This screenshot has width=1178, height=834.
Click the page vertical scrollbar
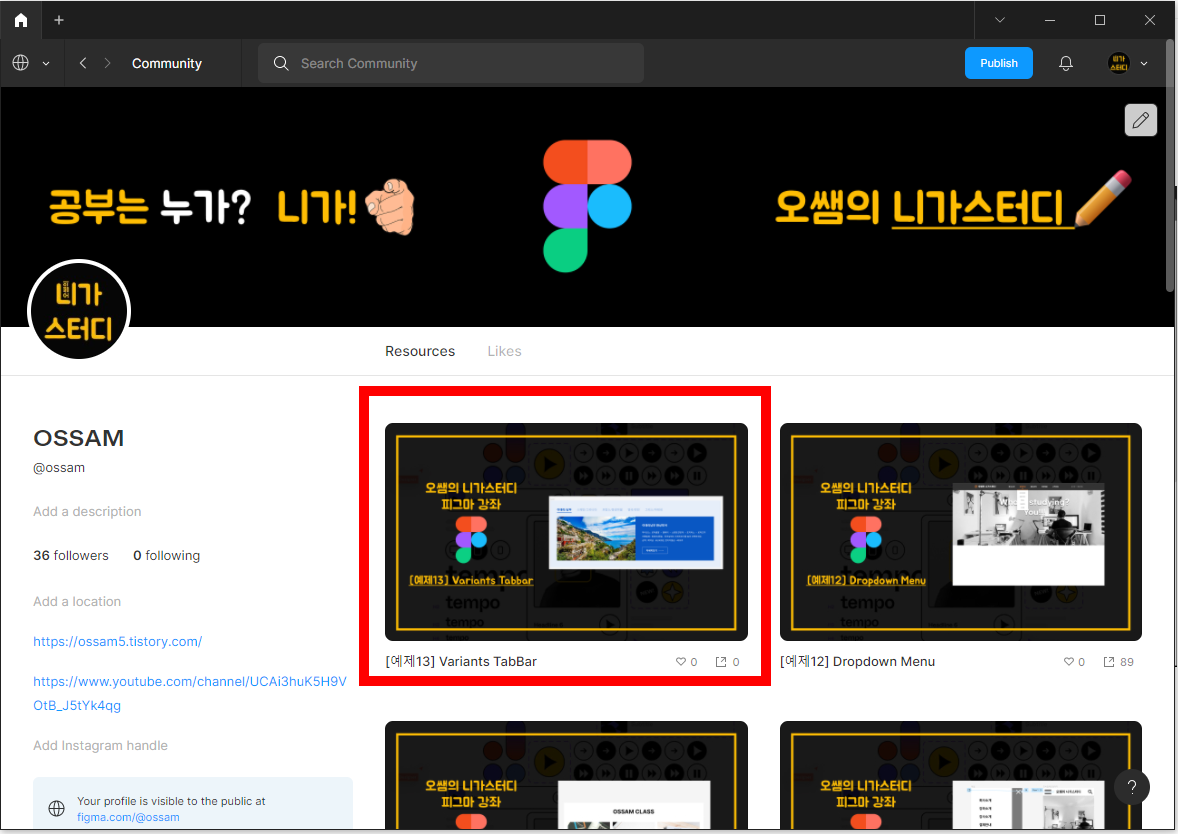[x=1170, y=167]
